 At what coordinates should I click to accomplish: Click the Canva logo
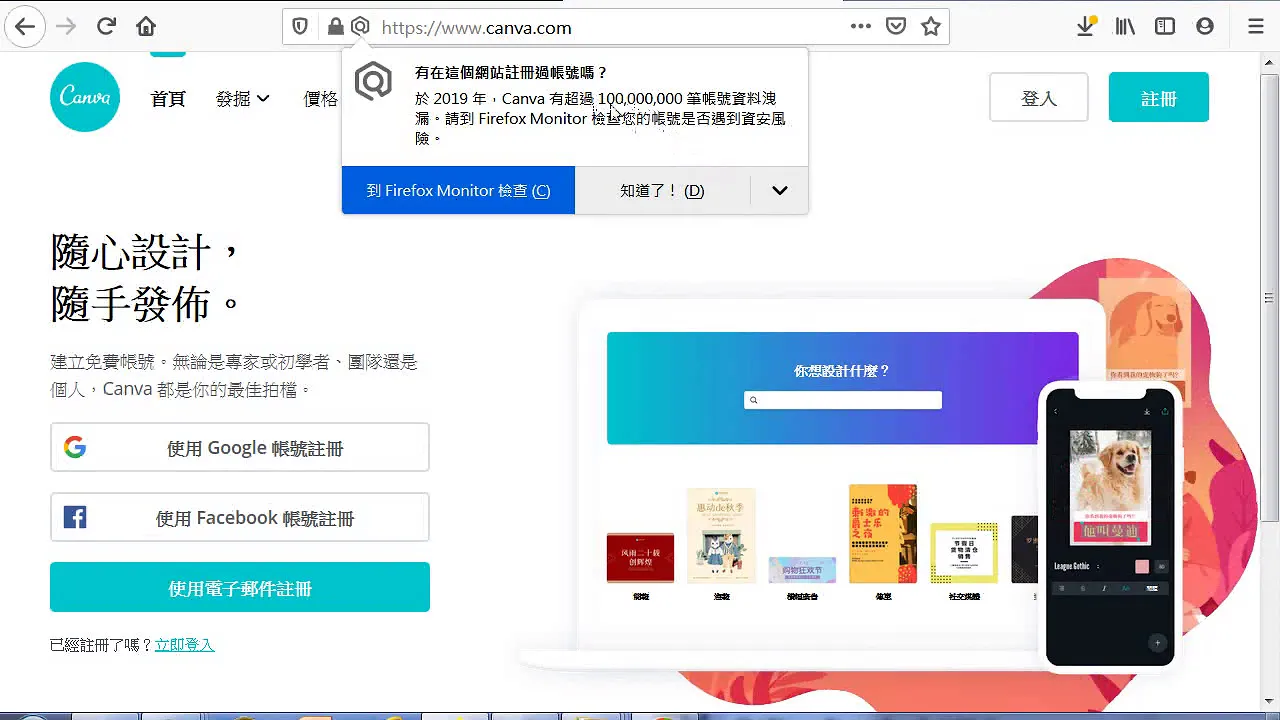[85, 97]
